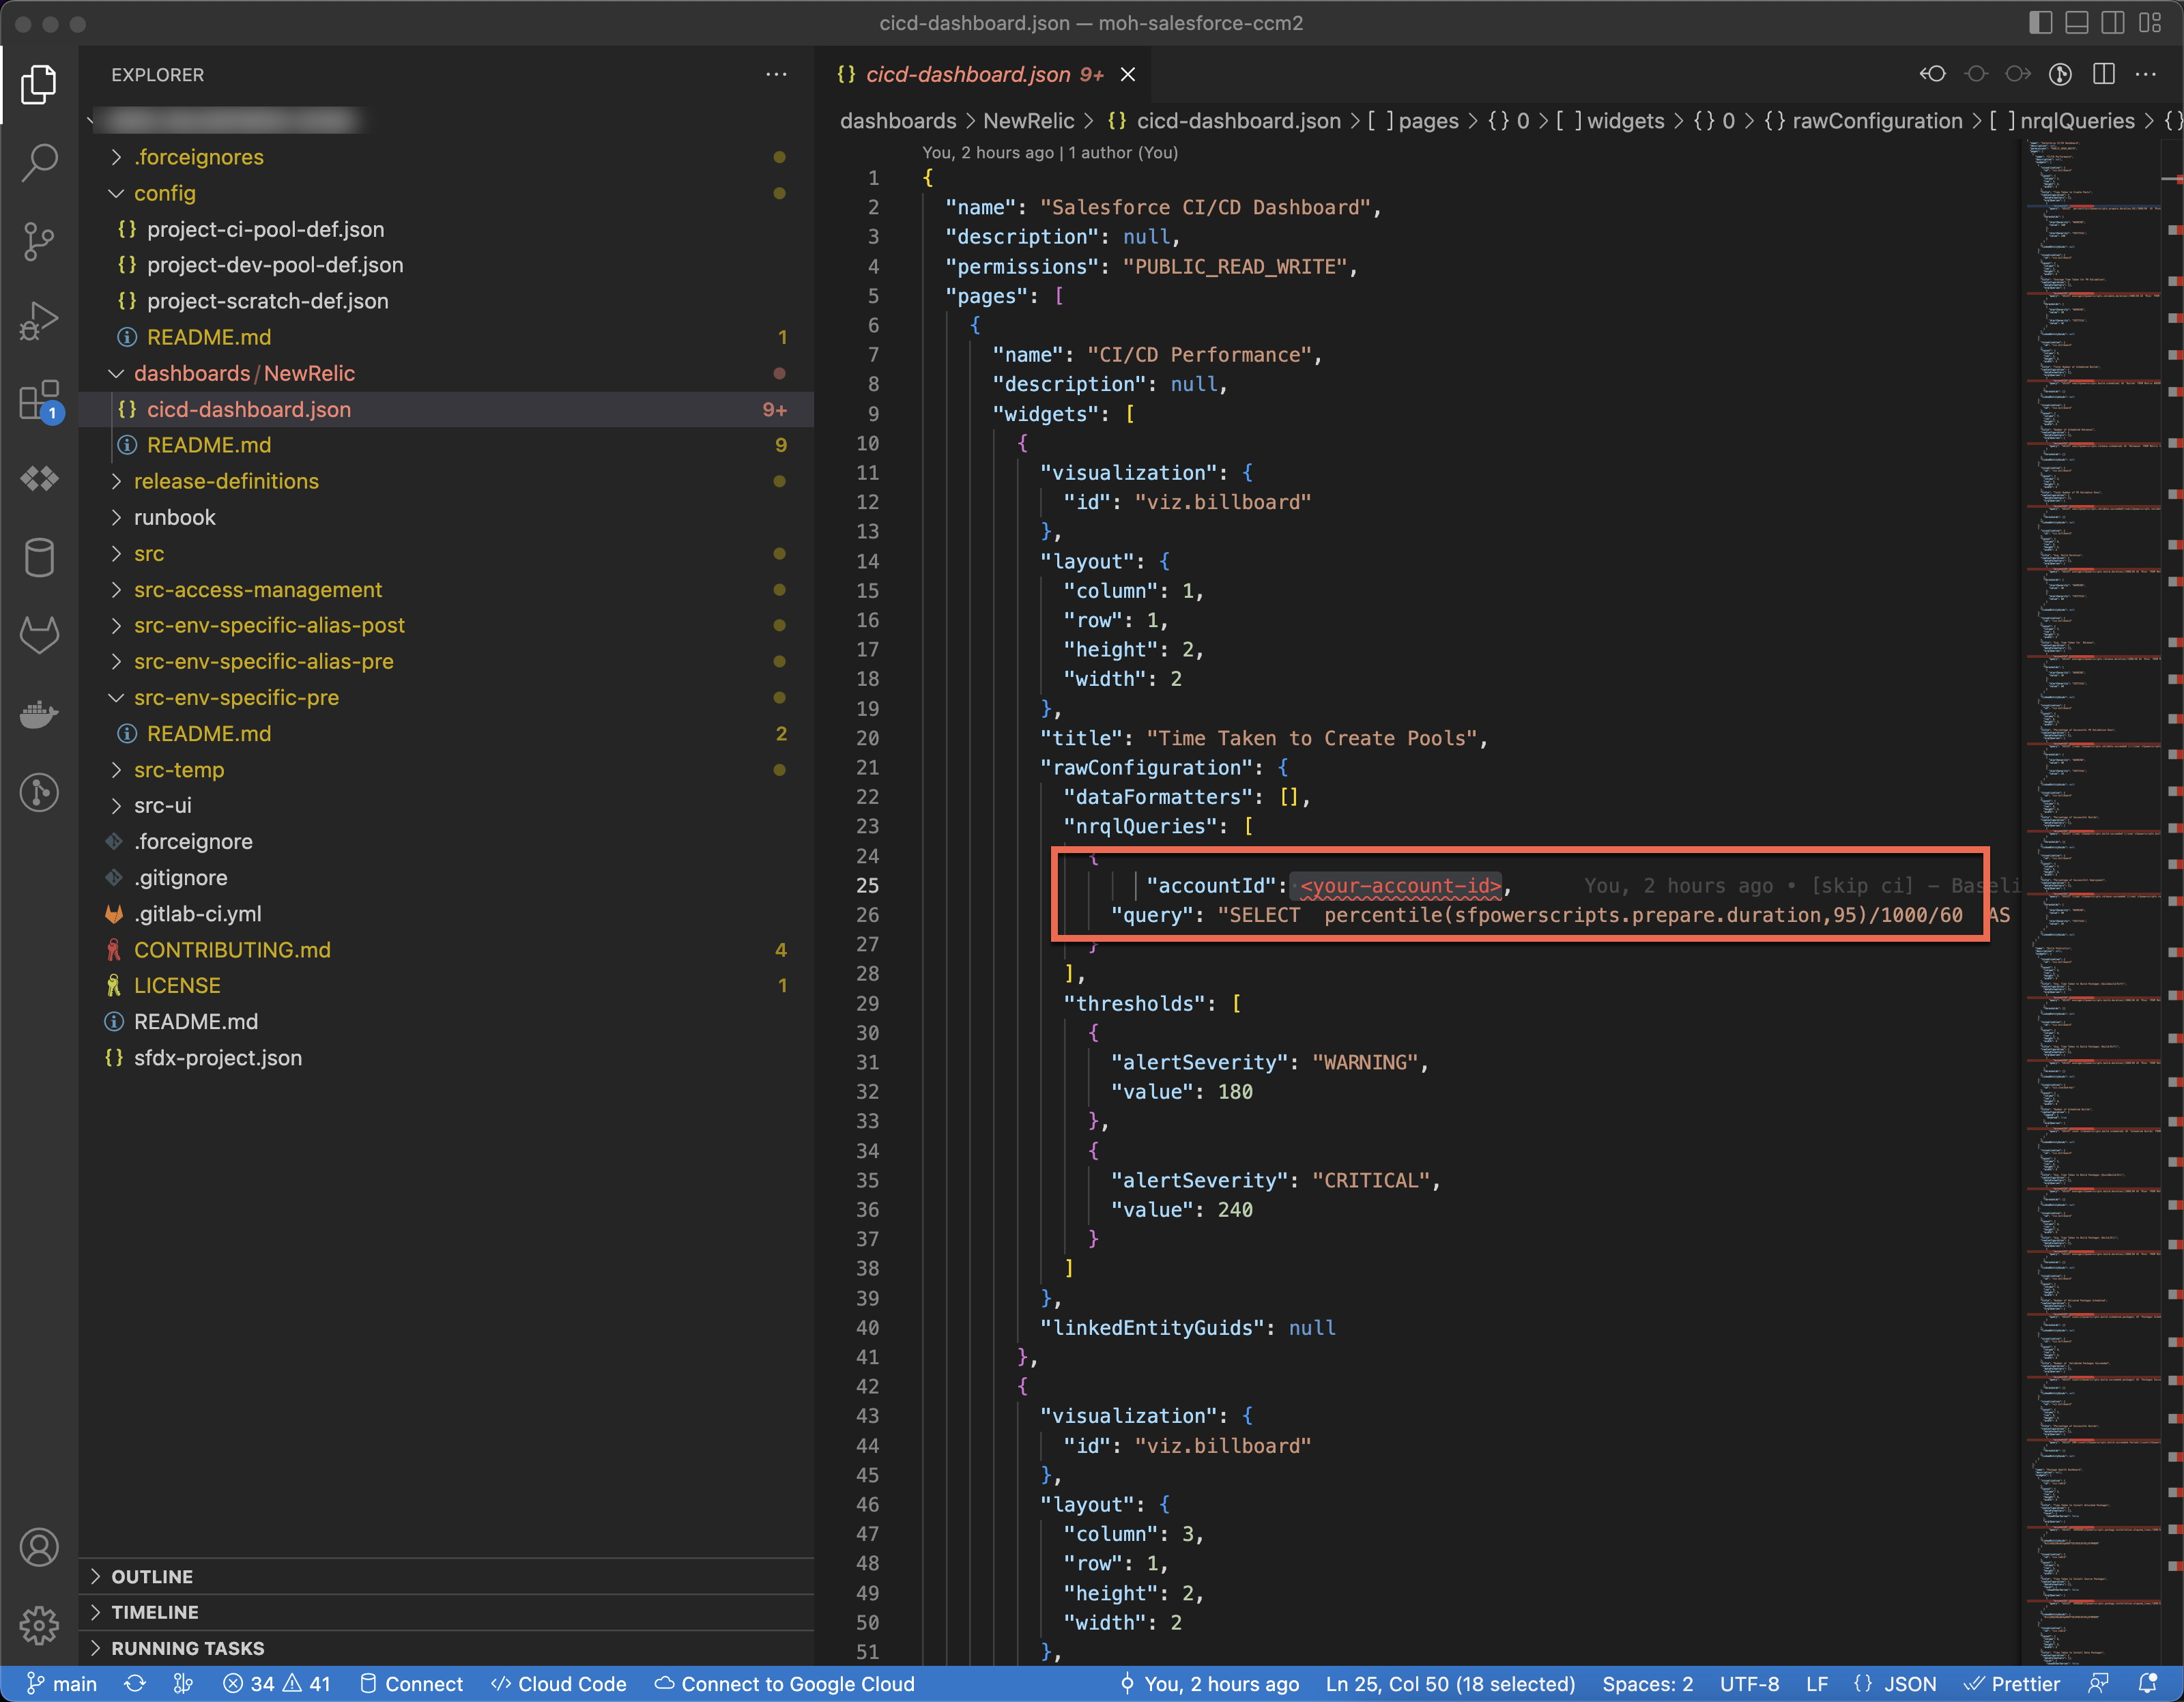Open the GitLab Workflow activity bar icon
Image resolution: width=2184 pixels, height=1702 pixels.
click(x=39, y=635)
